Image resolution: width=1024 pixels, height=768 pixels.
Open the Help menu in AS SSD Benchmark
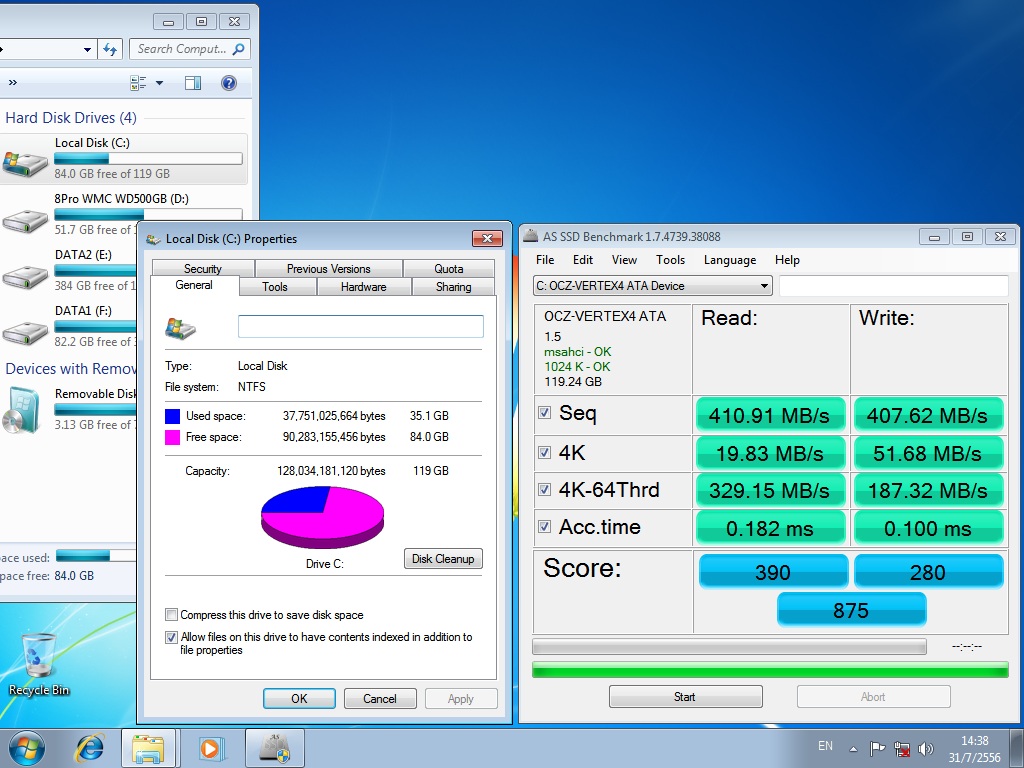tap(787, 260)
